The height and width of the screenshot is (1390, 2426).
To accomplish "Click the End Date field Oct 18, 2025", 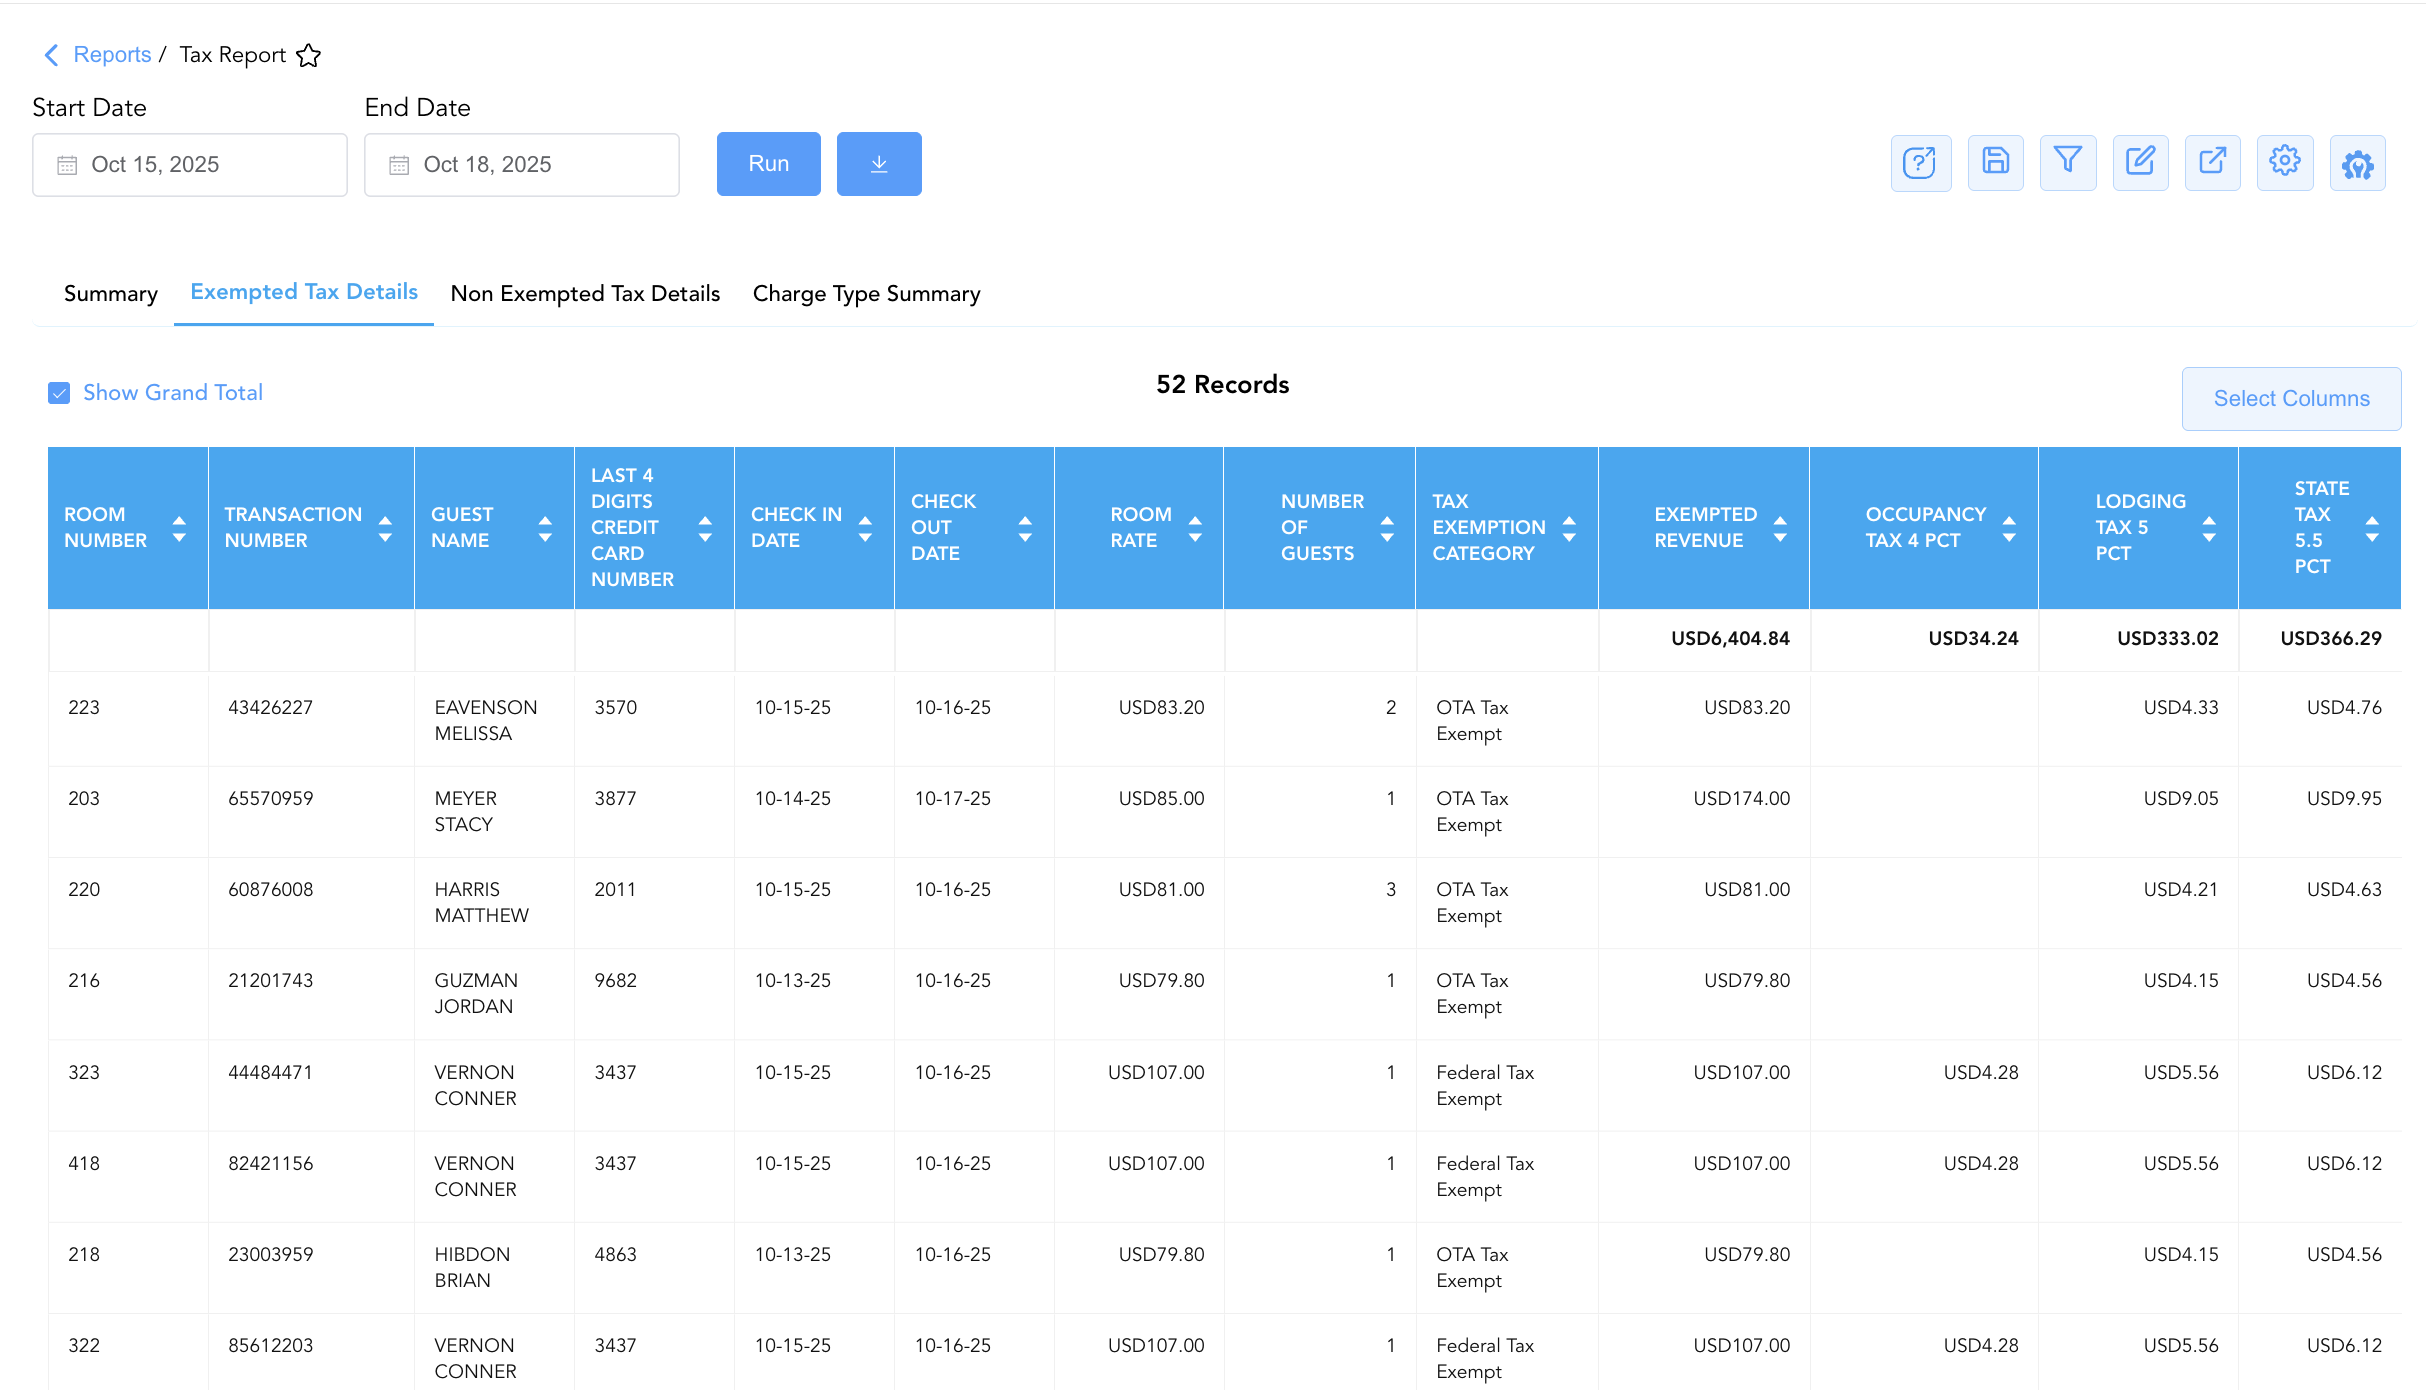I will [522, 165].
